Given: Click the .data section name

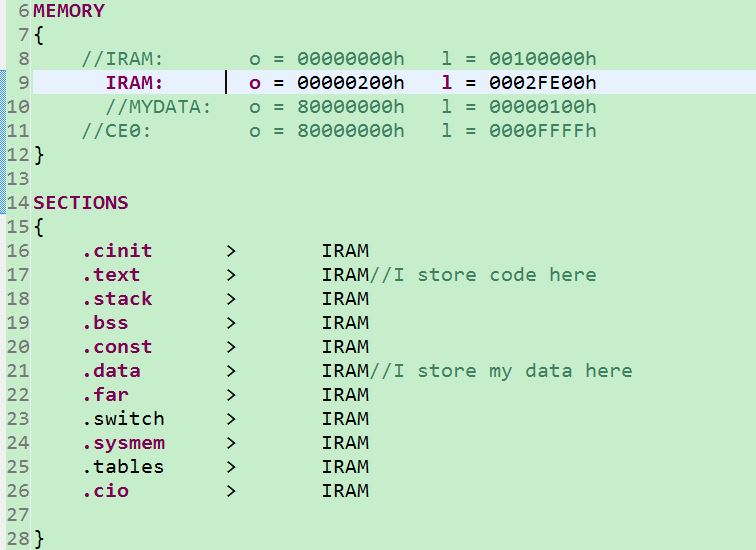Looking at the screenshot, I should point(111,371).
